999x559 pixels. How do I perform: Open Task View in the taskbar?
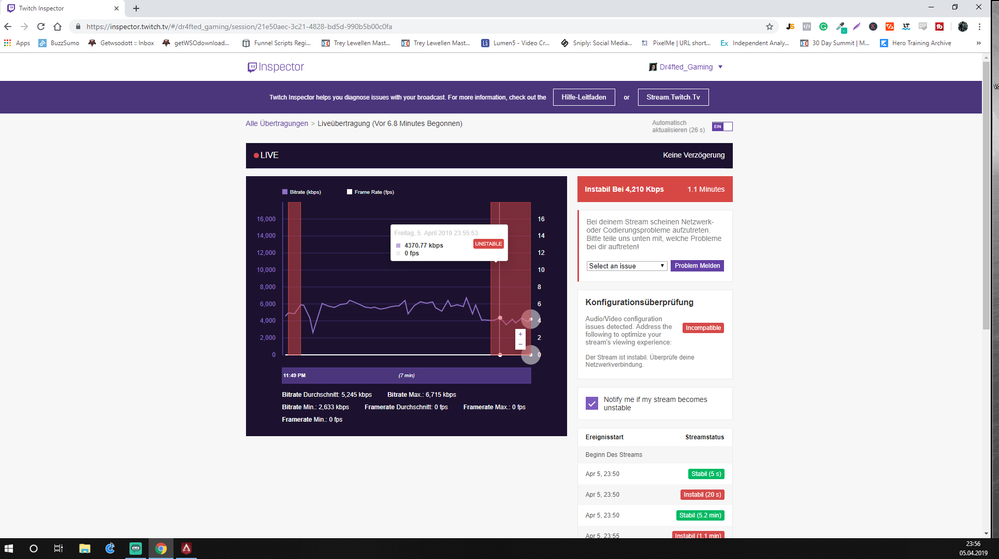pos(58,548)
